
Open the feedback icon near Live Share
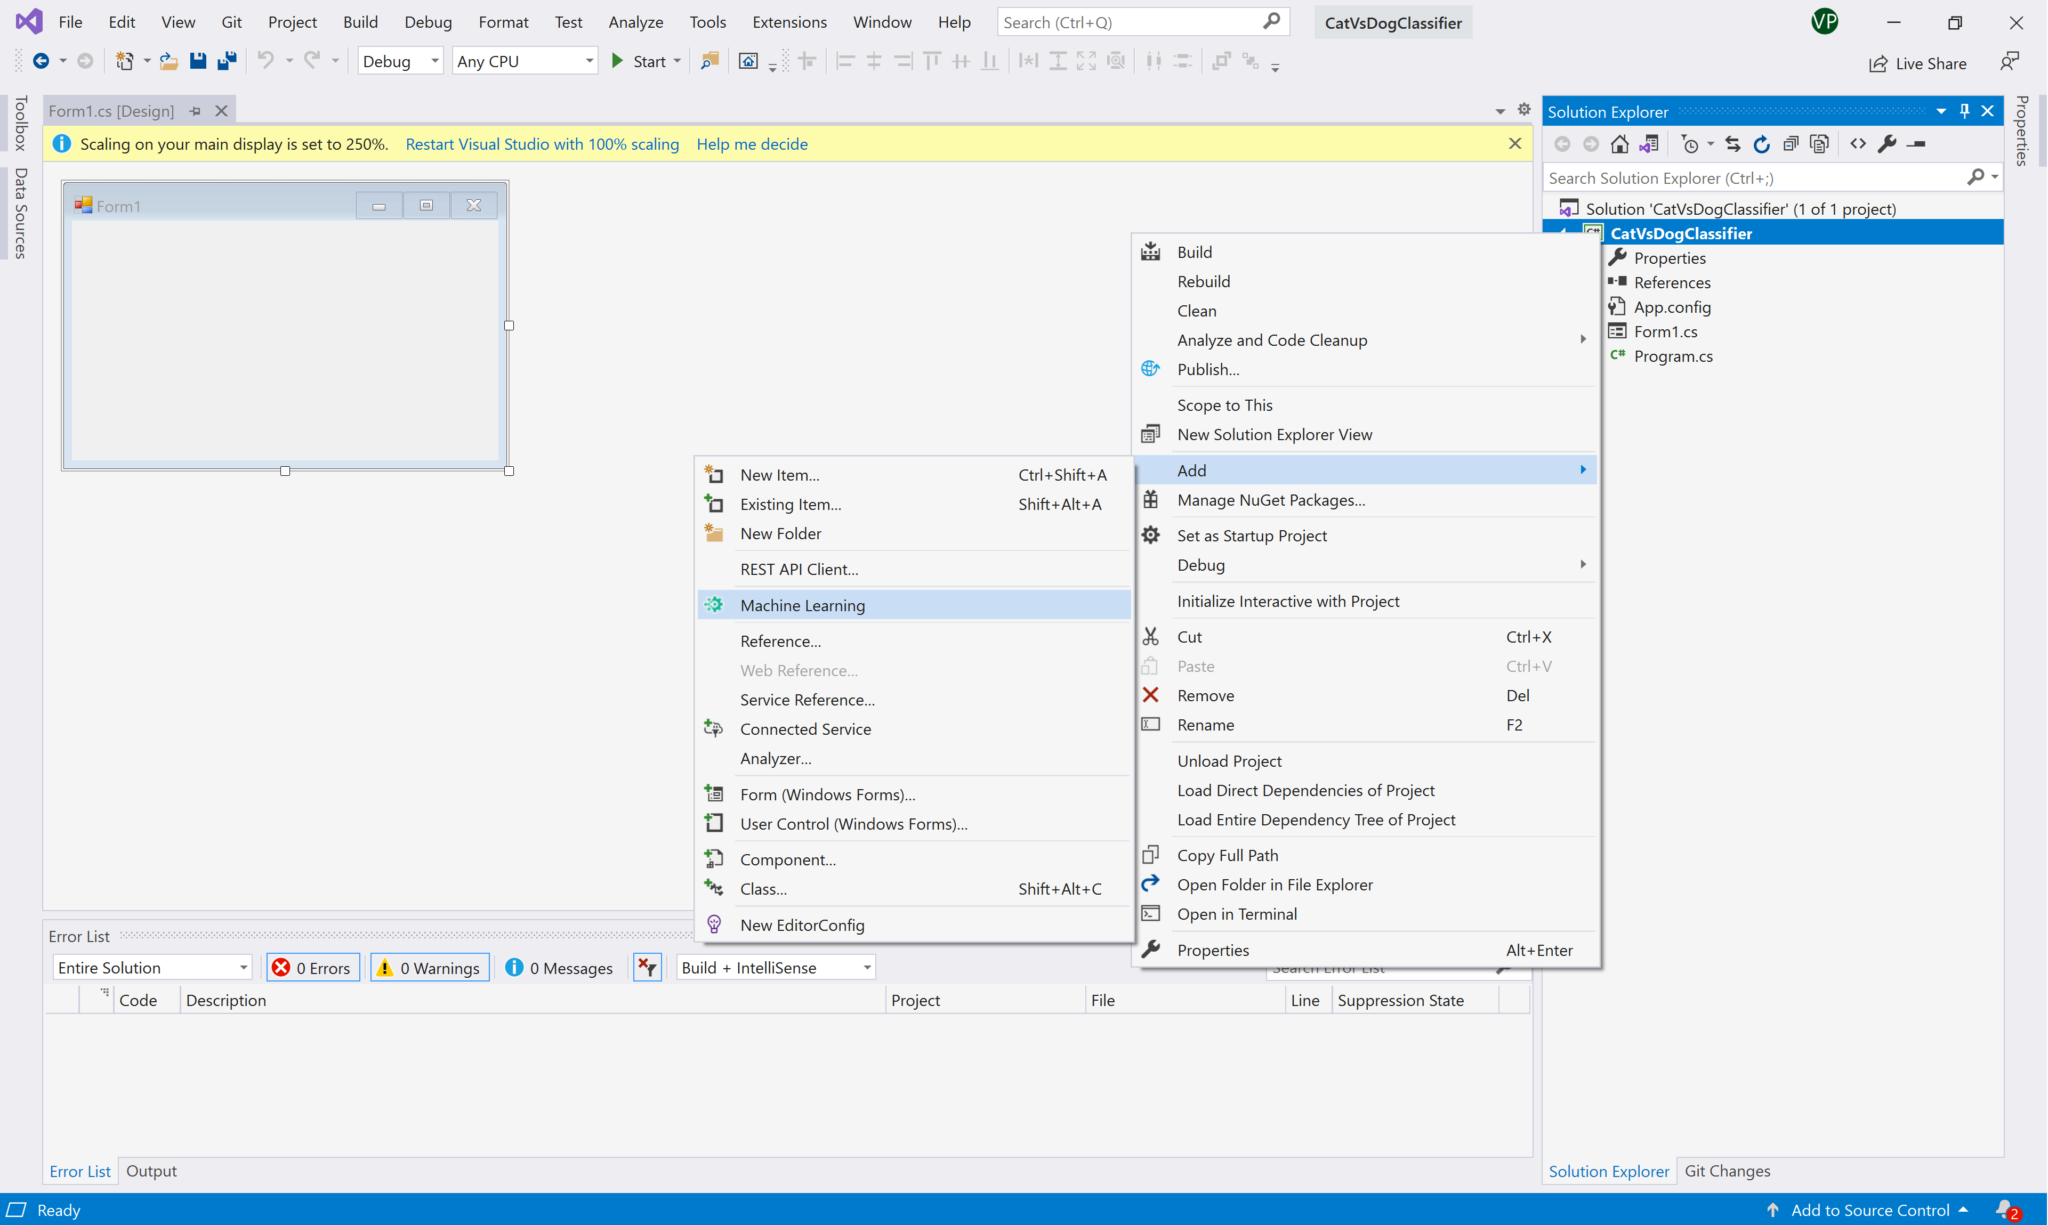coord(2009,62)
